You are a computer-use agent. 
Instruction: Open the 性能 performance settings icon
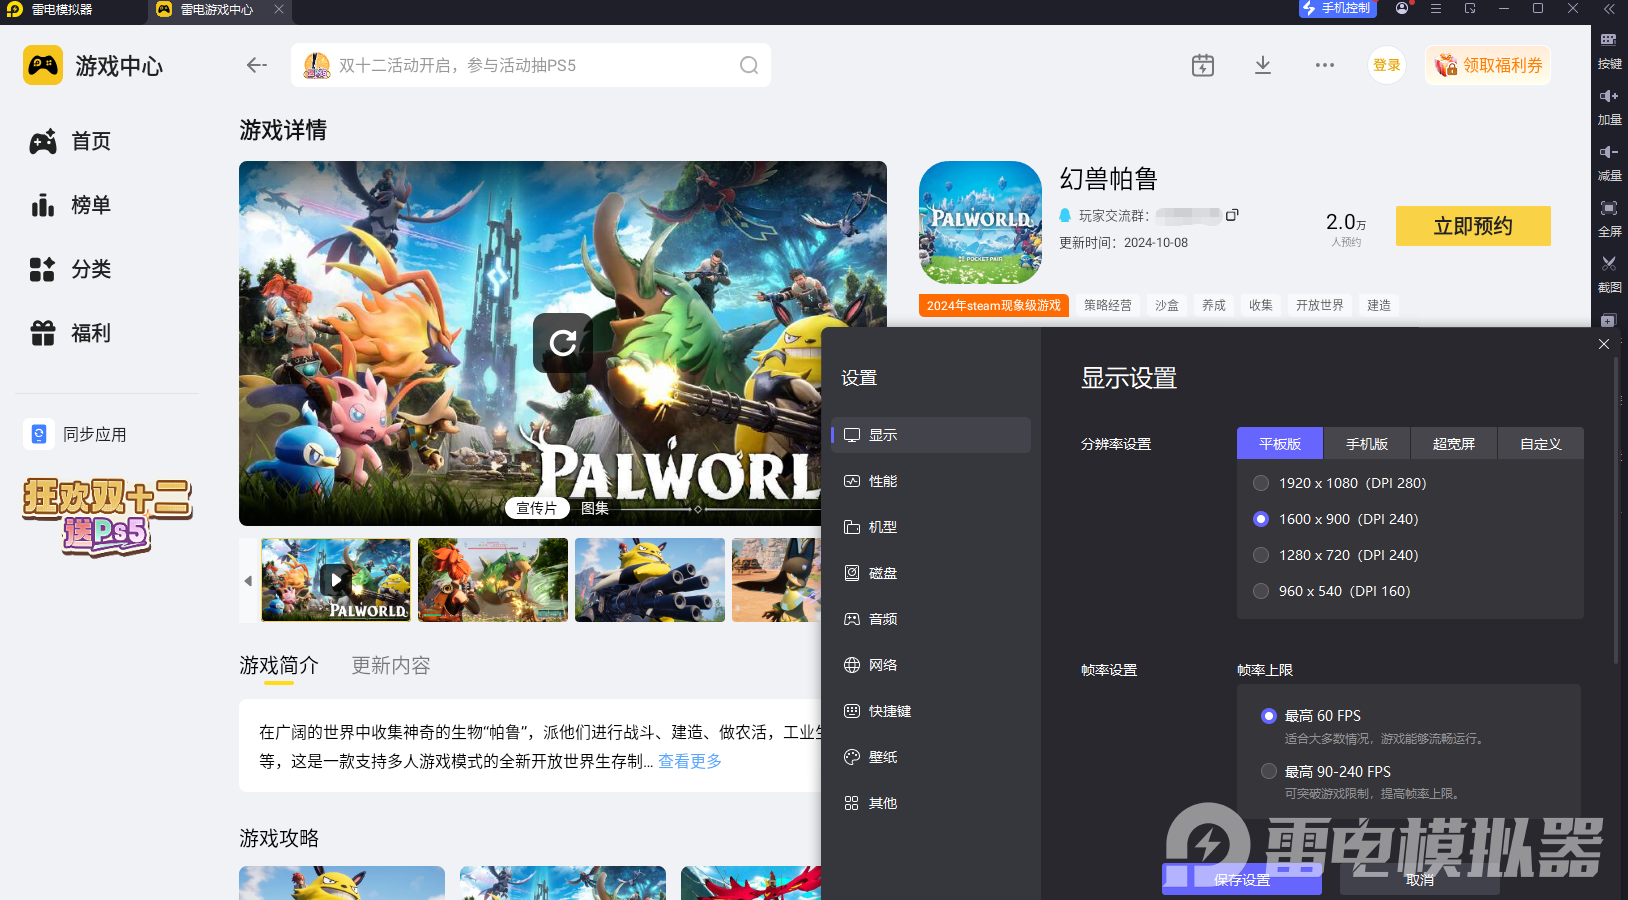click(x=852, y=481)
